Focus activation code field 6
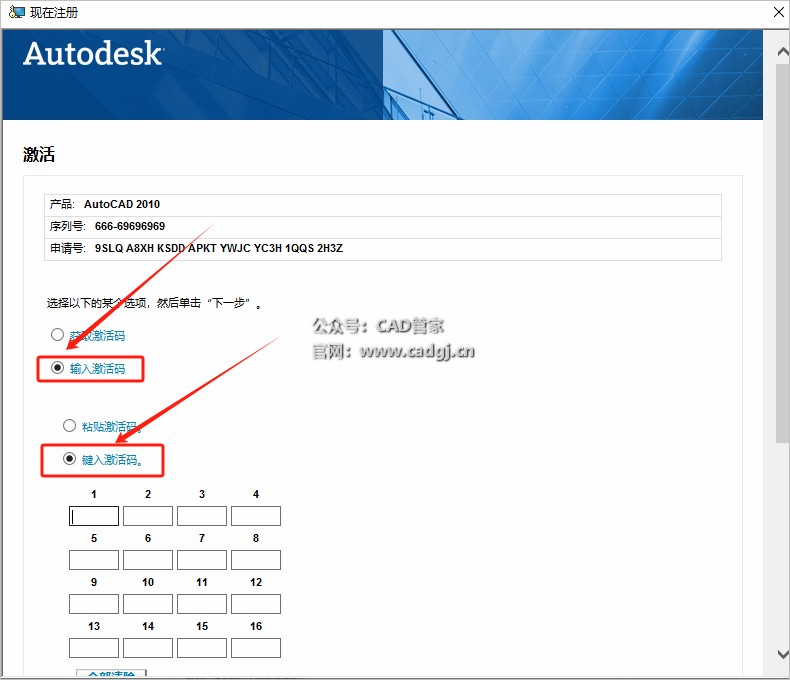The image size is (790, 680). pyautogui.click(x=148, y=560)
